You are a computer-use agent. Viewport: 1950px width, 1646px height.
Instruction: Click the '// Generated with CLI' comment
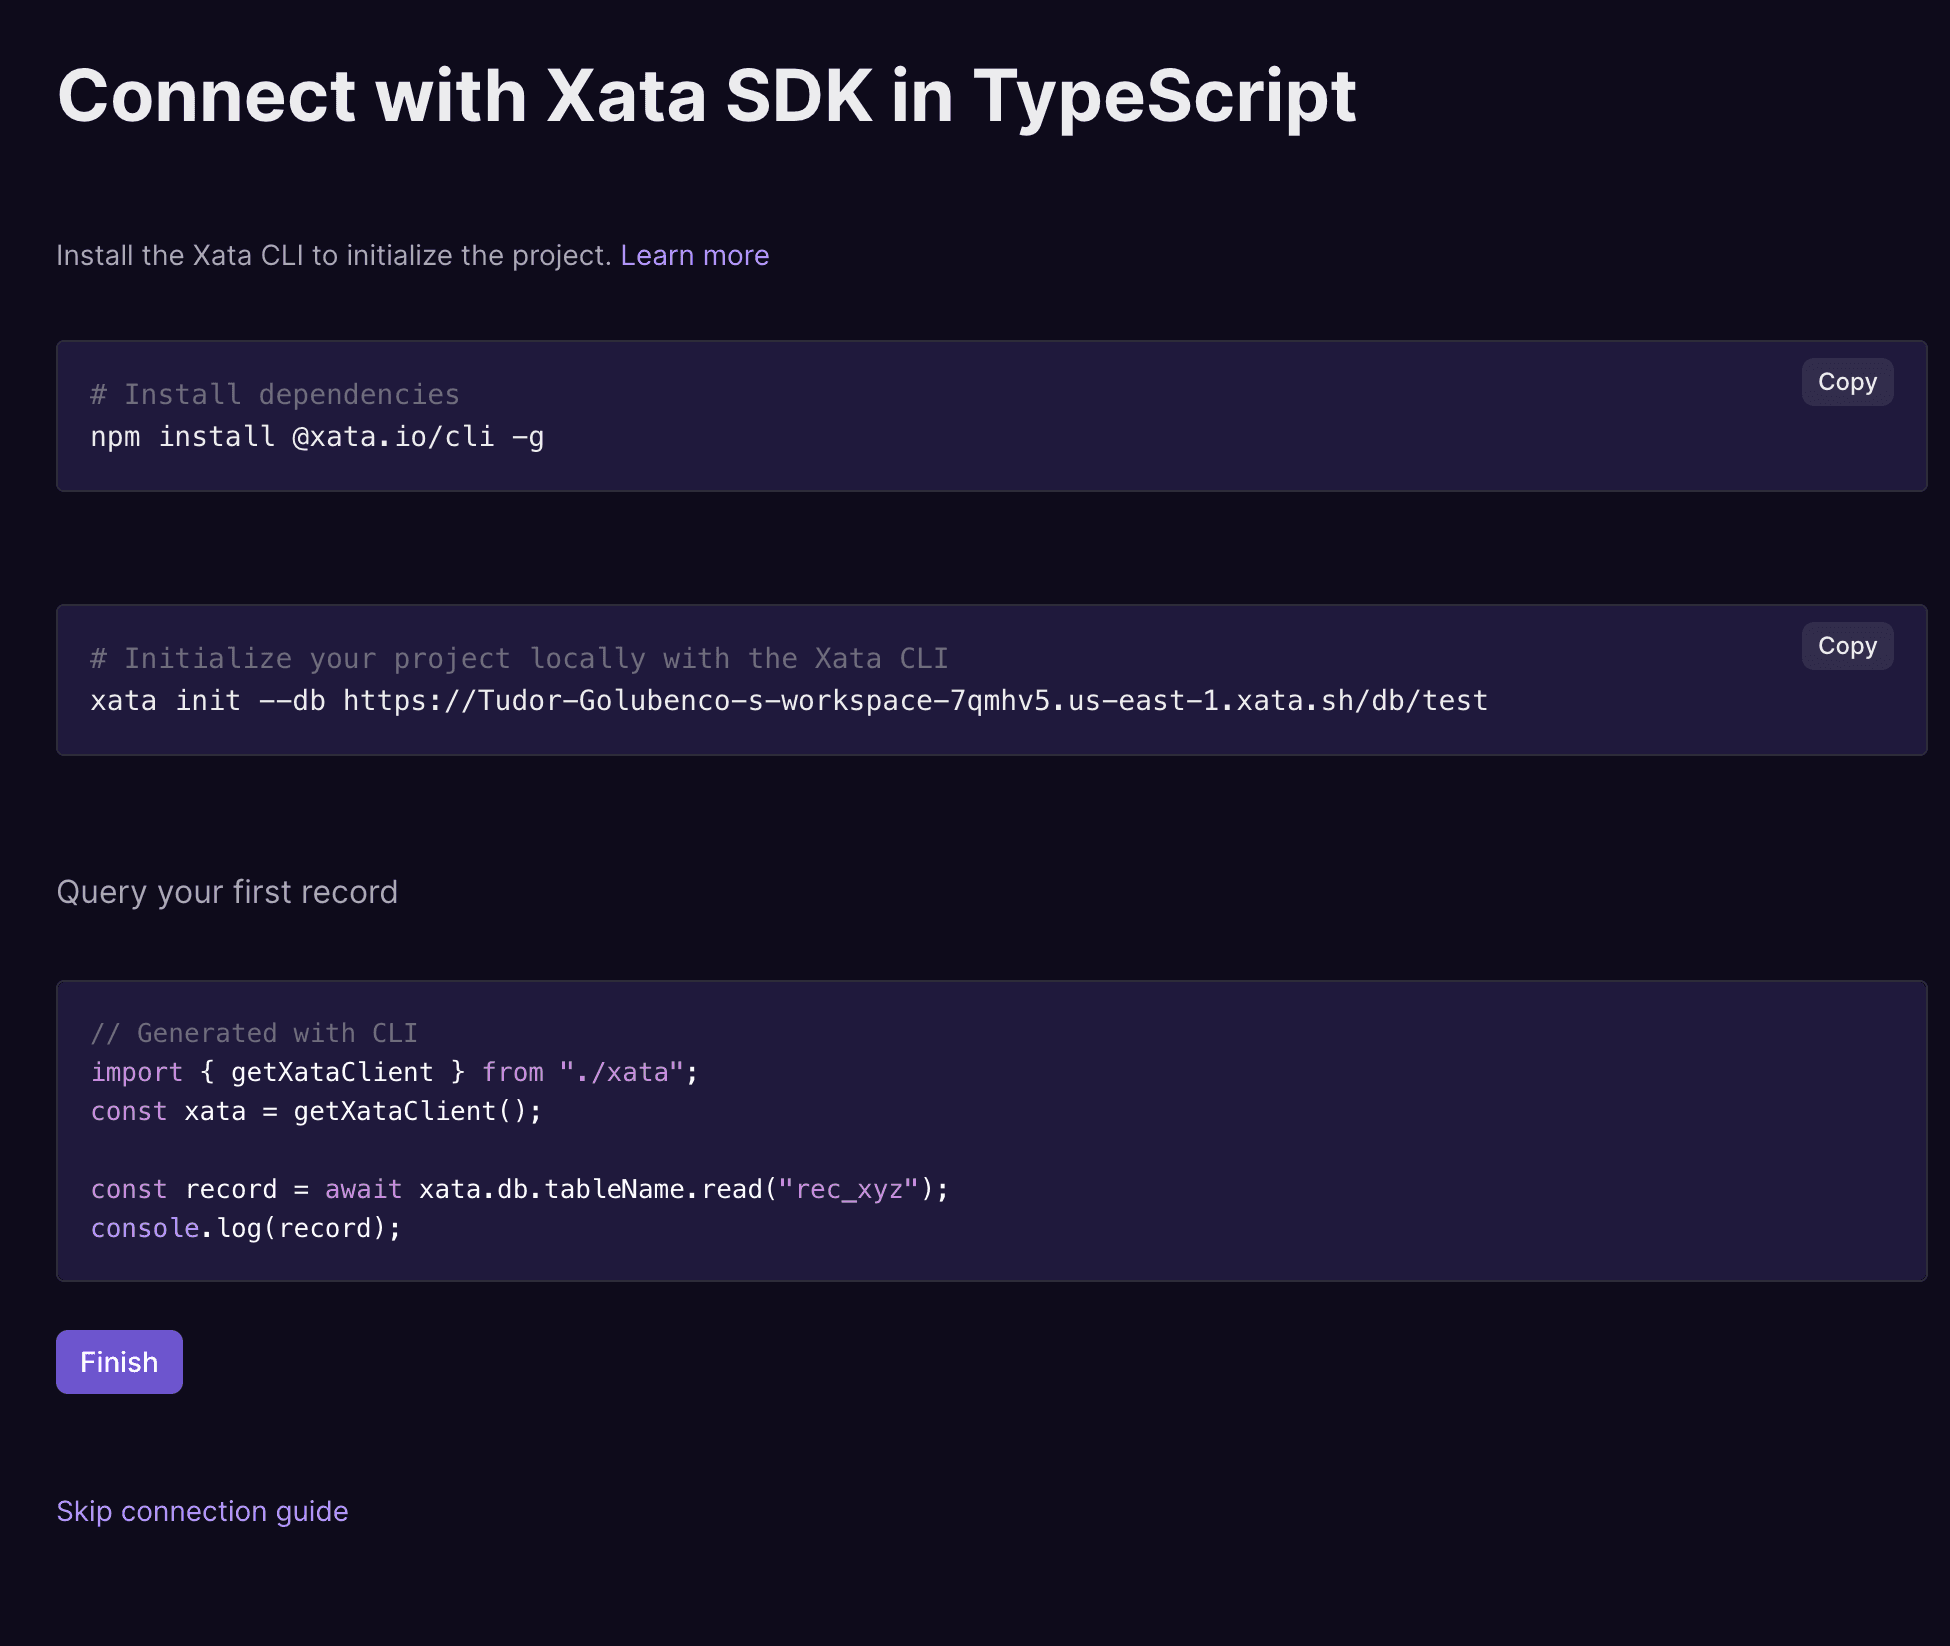pyautogui.click(x=254, y=1033)
